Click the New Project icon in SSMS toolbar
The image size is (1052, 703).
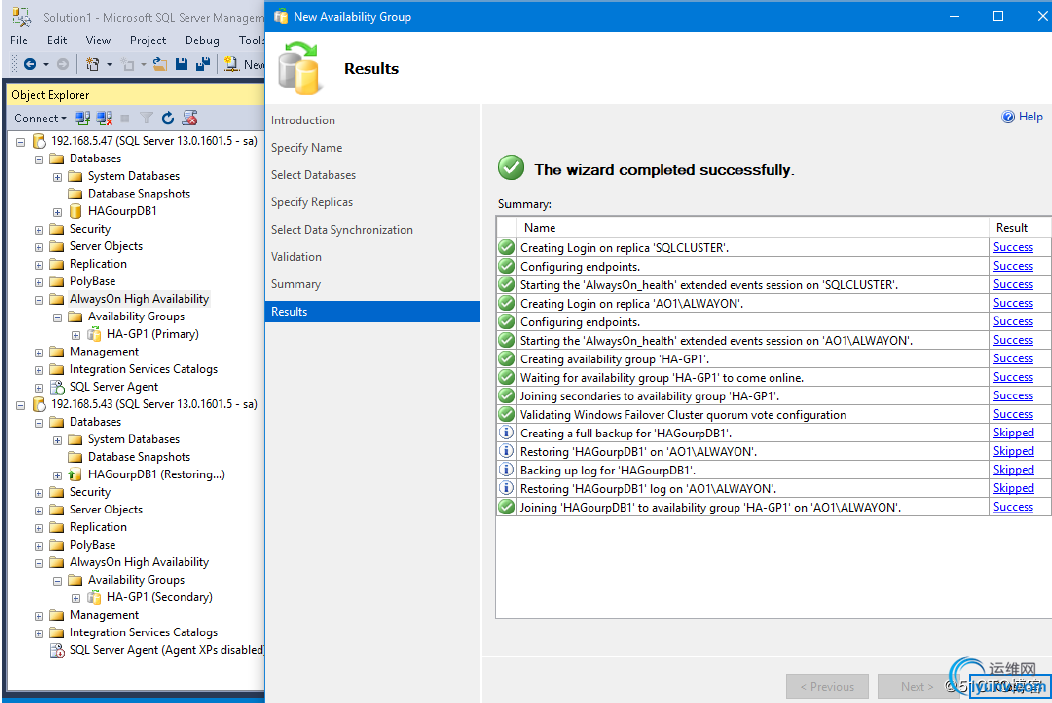tap(93, 64)
